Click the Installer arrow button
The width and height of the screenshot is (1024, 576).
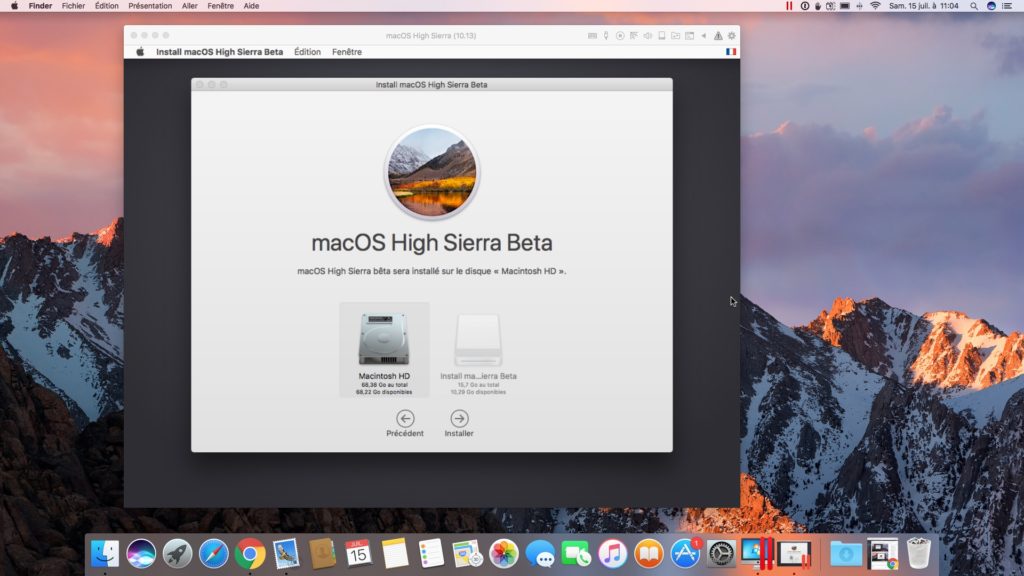point(459,418)
